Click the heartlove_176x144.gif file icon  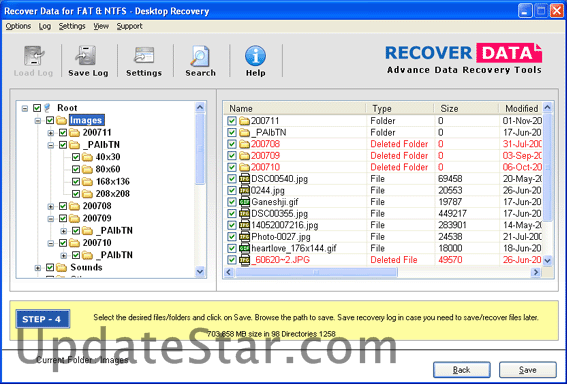point(245,248)
